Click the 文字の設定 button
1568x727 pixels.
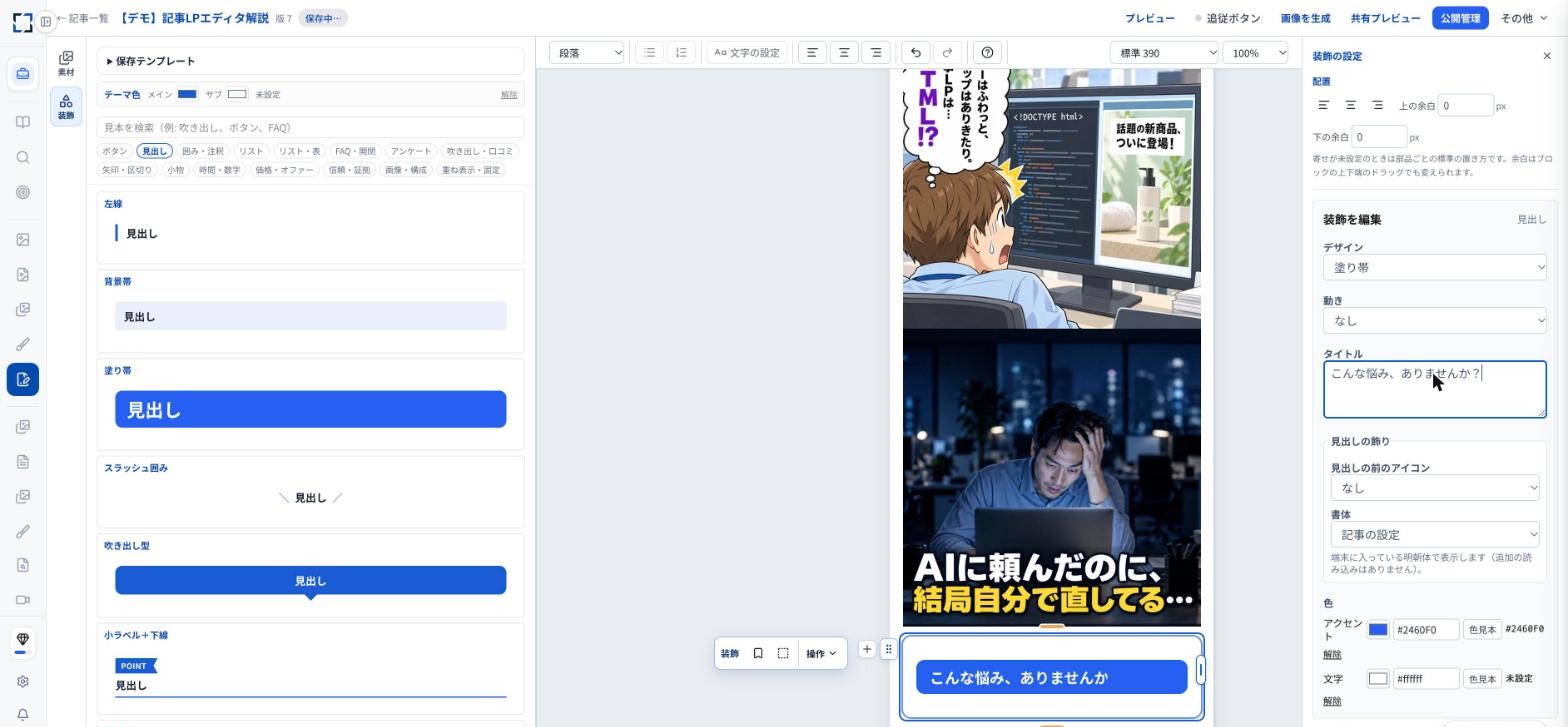(x=746, y=53)
